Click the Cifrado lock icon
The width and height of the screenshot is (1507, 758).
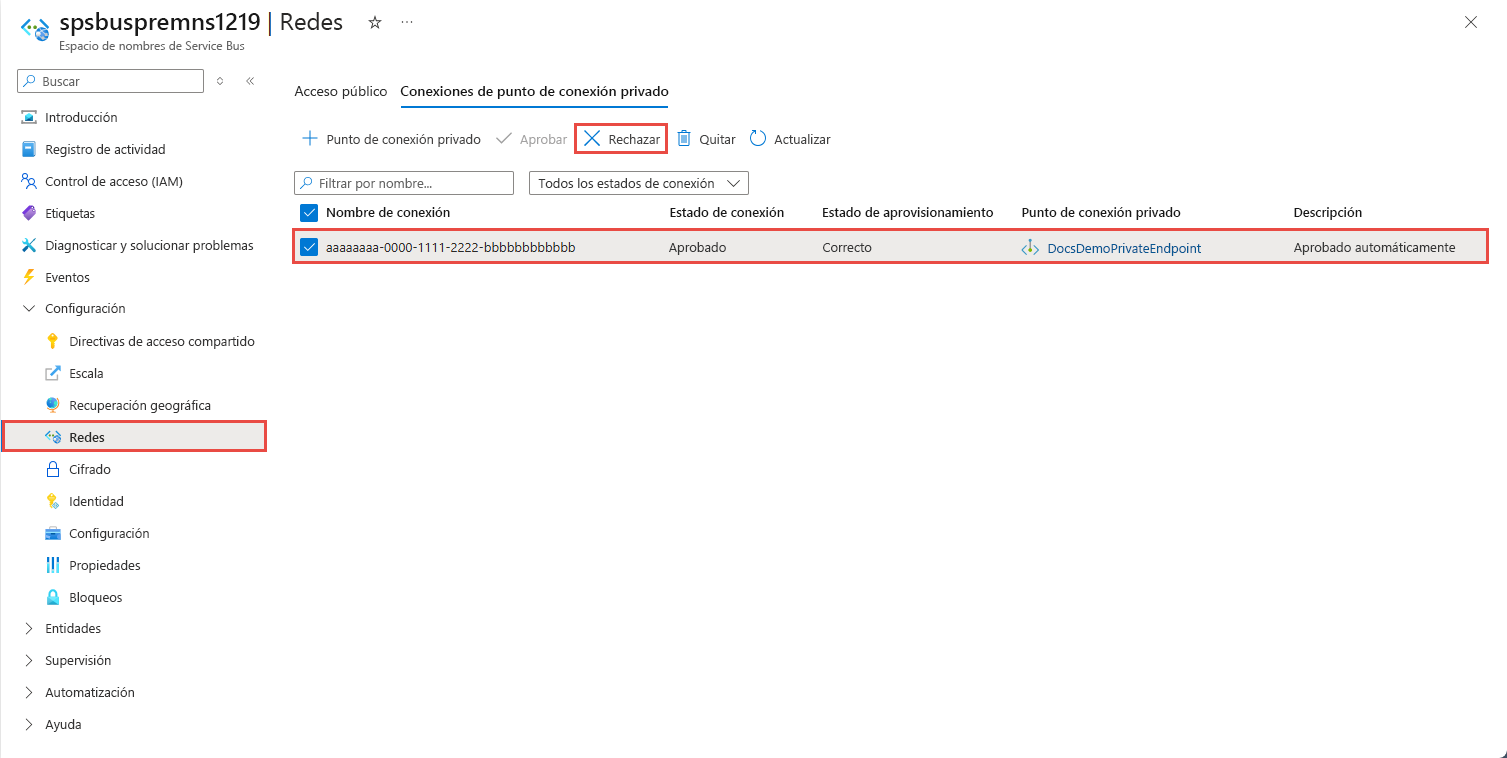pyautogui.click(x=53, y=469)
